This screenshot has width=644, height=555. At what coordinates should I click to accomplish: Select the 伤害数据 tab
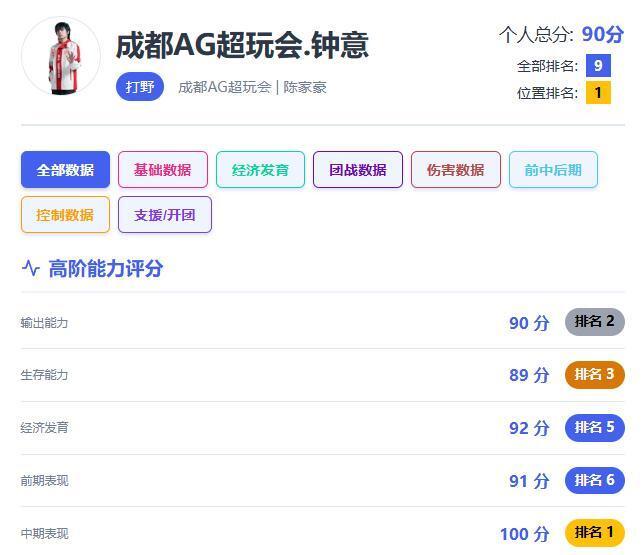point(455,170)
